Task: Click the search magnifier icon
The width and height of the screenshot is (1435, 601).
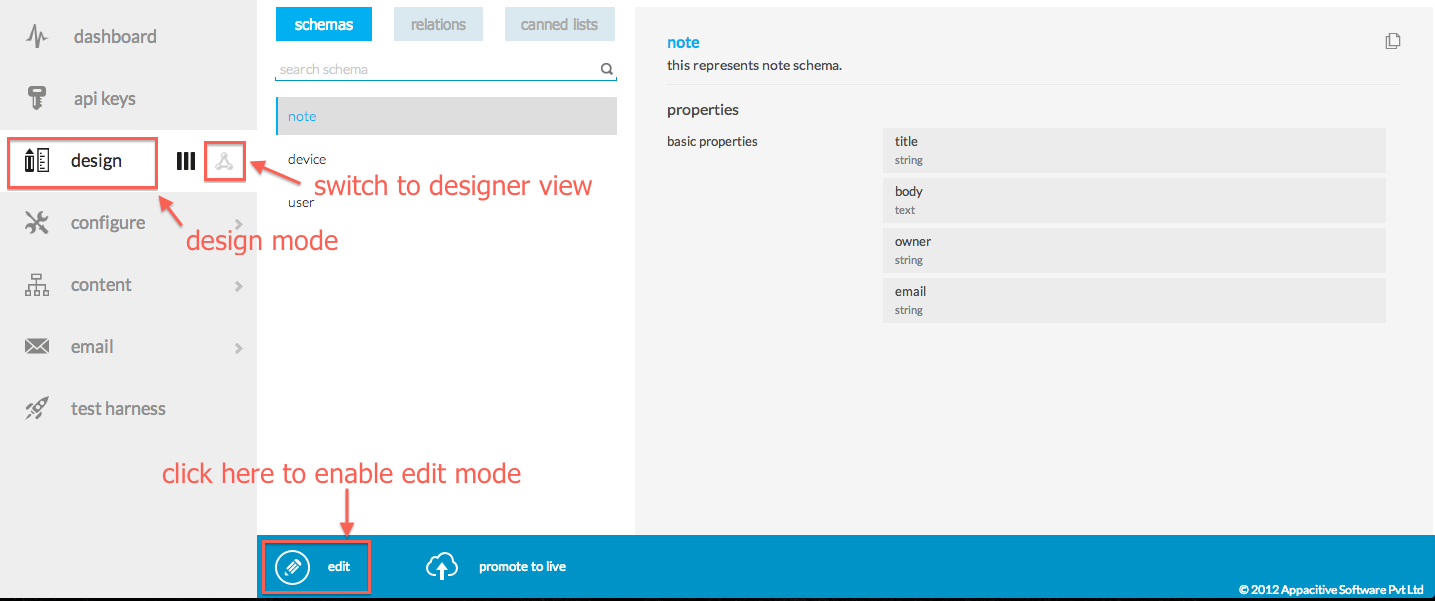Action: [x=606, y=70]
